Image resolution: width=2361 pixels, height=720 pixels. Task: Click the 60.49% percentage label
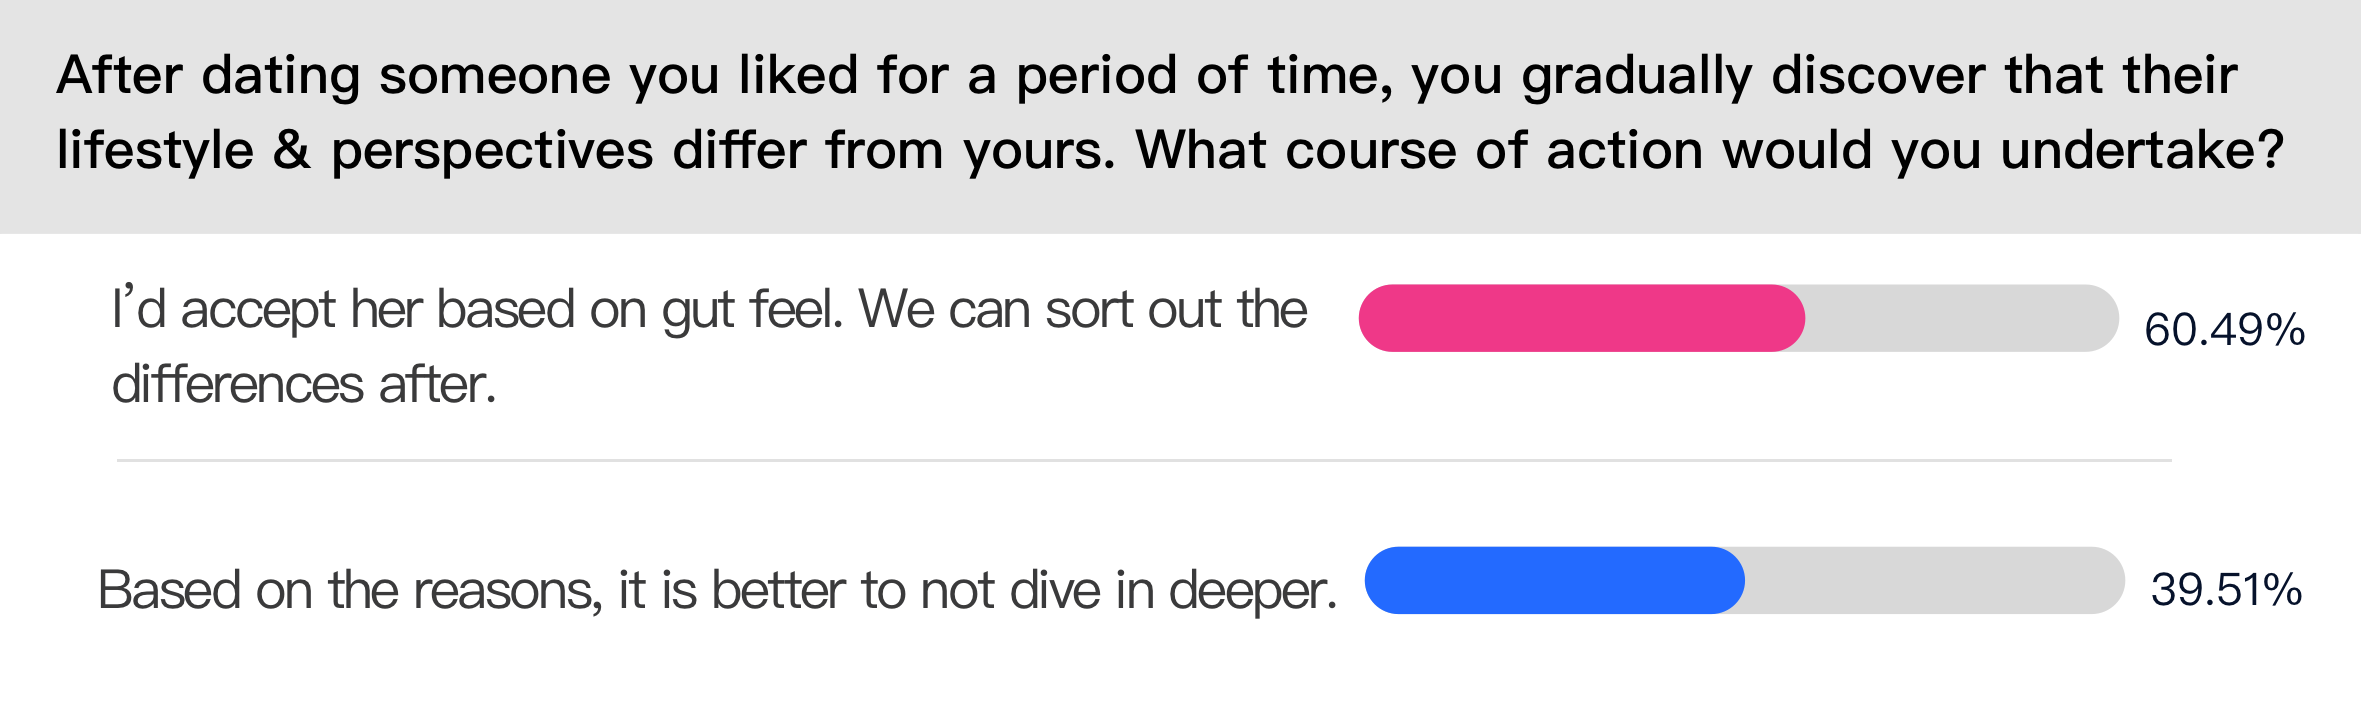coord(2225,330)
